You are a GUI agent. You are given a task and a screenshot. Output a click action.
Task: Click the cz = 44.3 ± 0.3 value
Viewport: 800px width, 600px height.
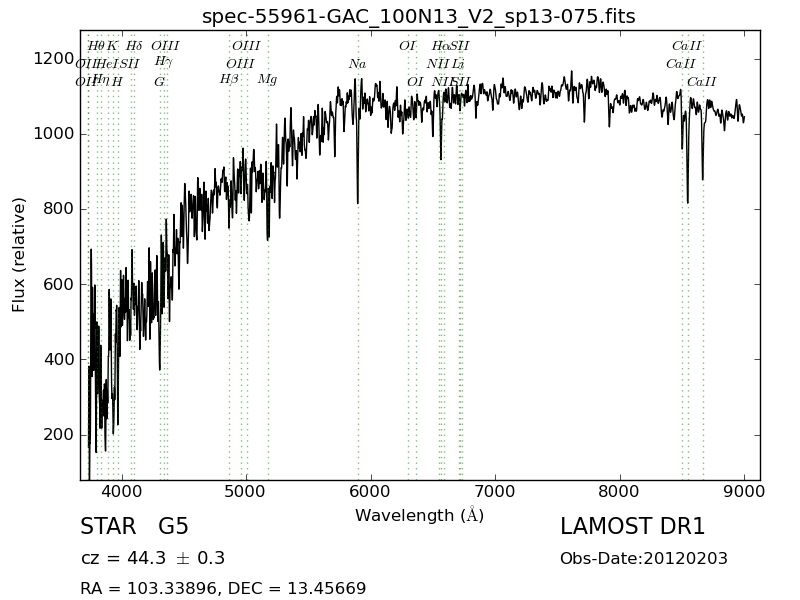pyautogui.click(x=153, y=558)
